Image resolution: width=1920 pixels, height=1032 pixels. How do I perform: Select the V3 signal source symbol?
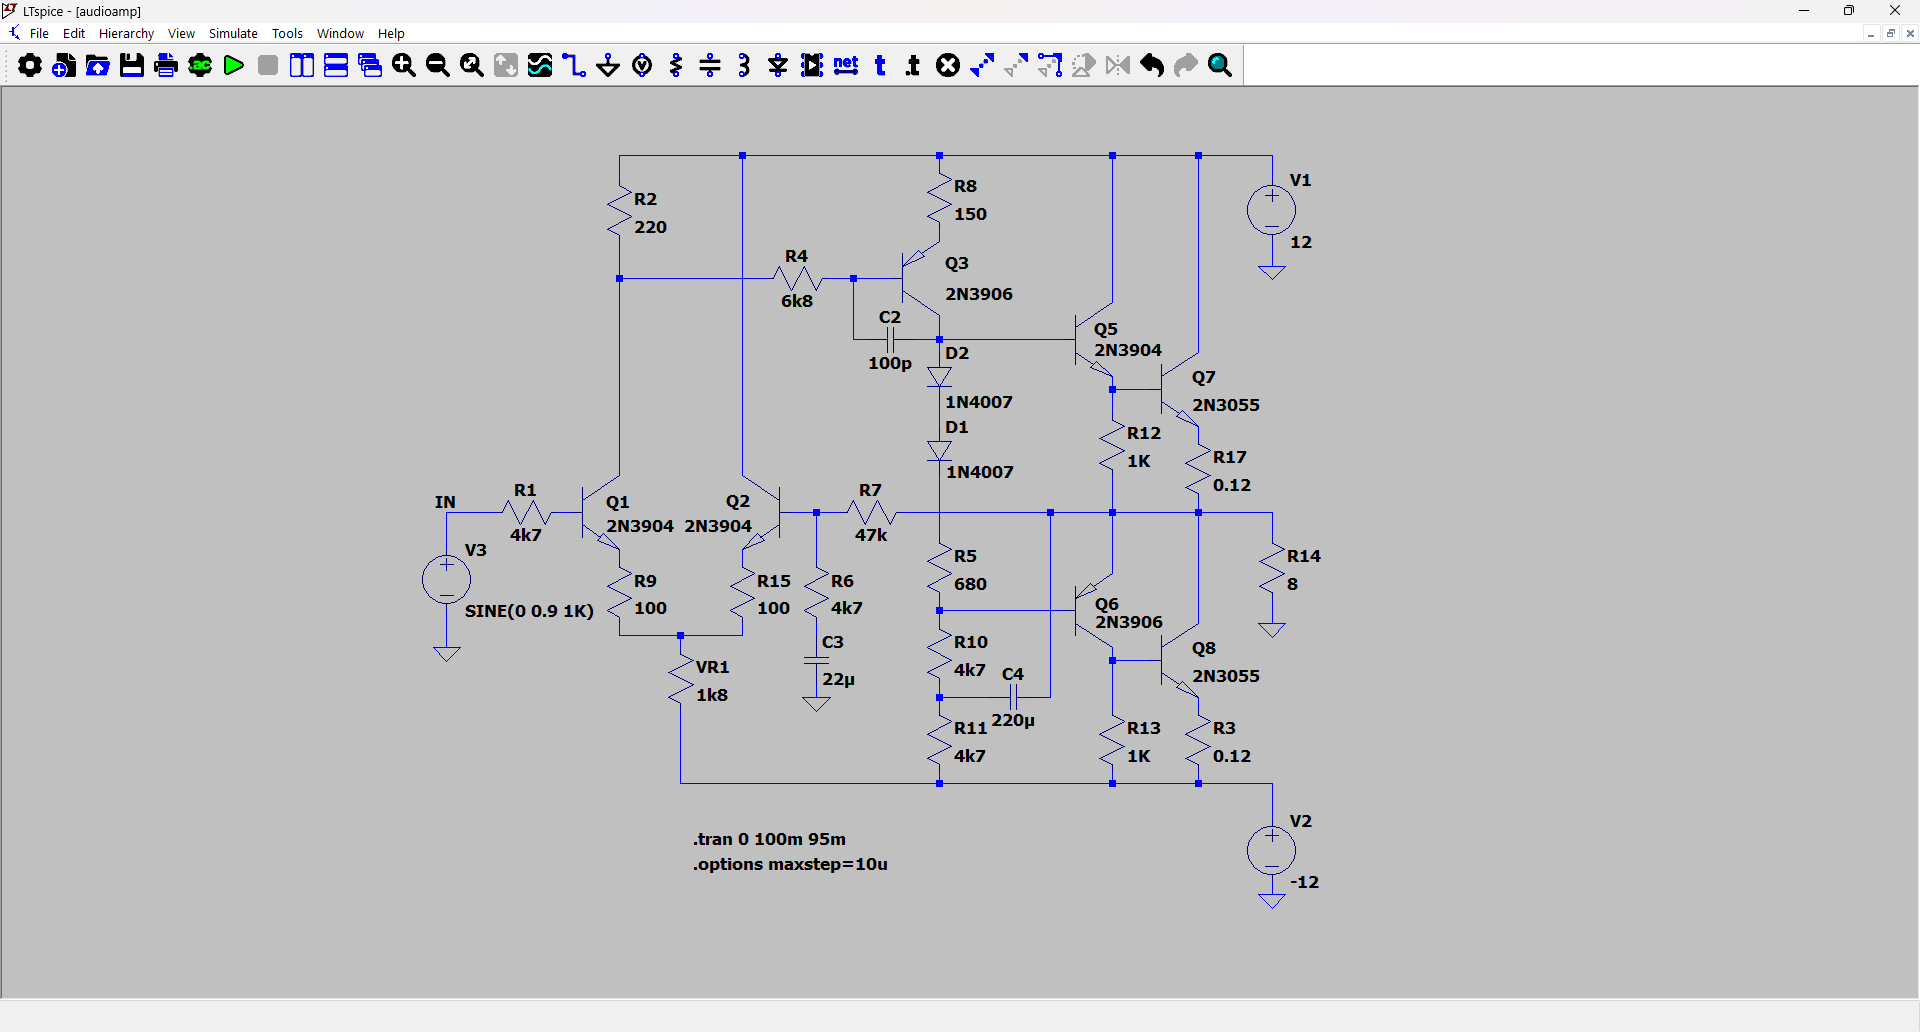click(x=446, y=580)
